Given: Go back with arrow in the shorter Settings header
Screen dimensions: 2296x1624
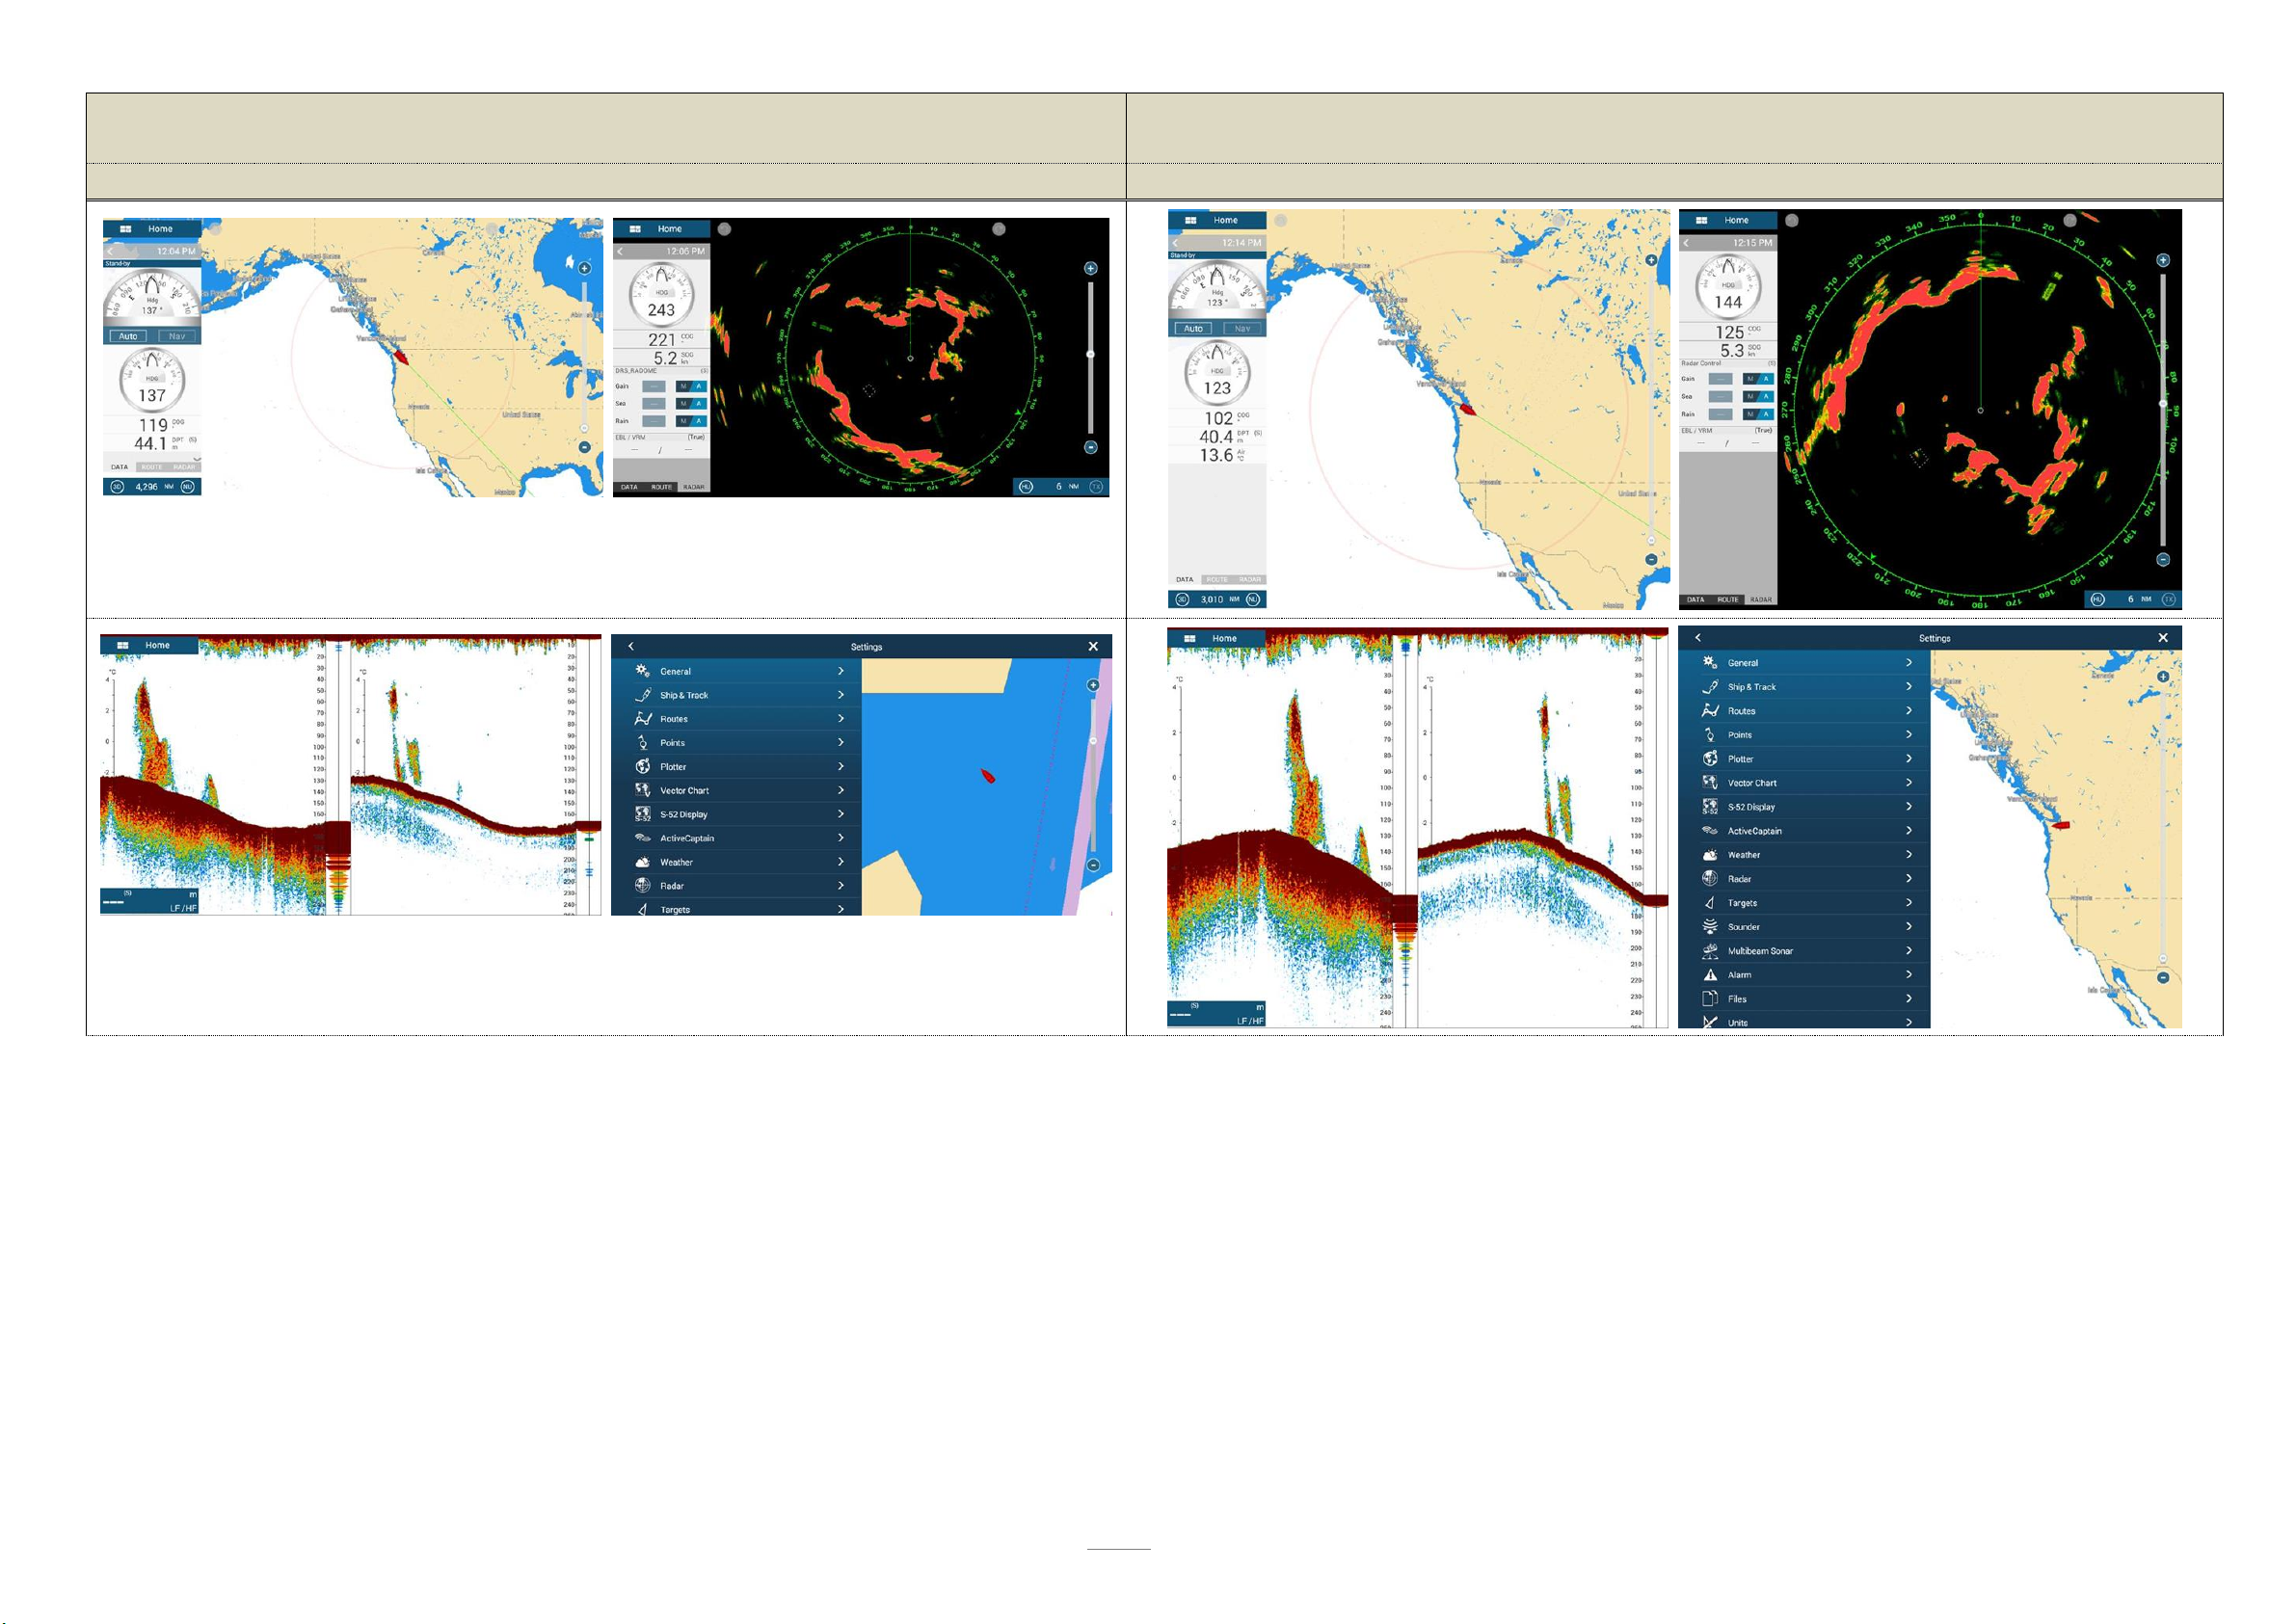Looking at the screenshot, I should [631, 647].
